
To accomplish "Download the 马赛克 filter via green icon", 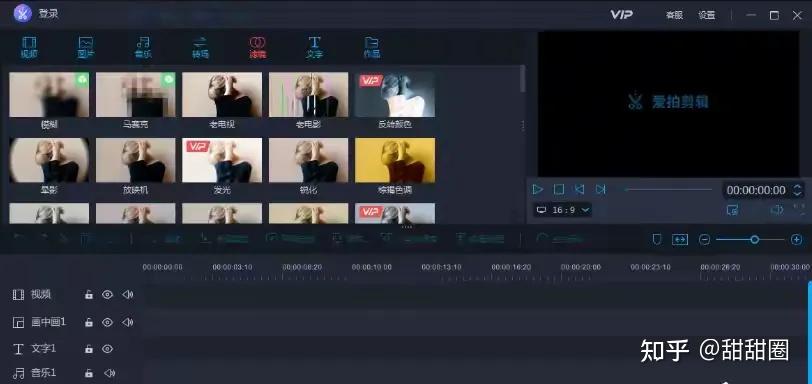I will [x=168, y=79].
